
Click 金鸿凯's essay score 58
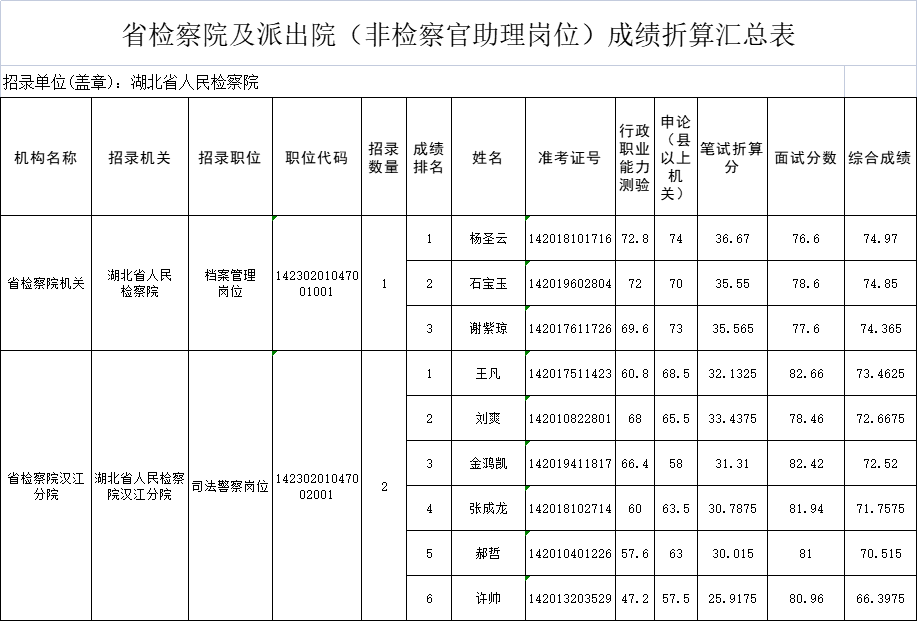(676, 463)
